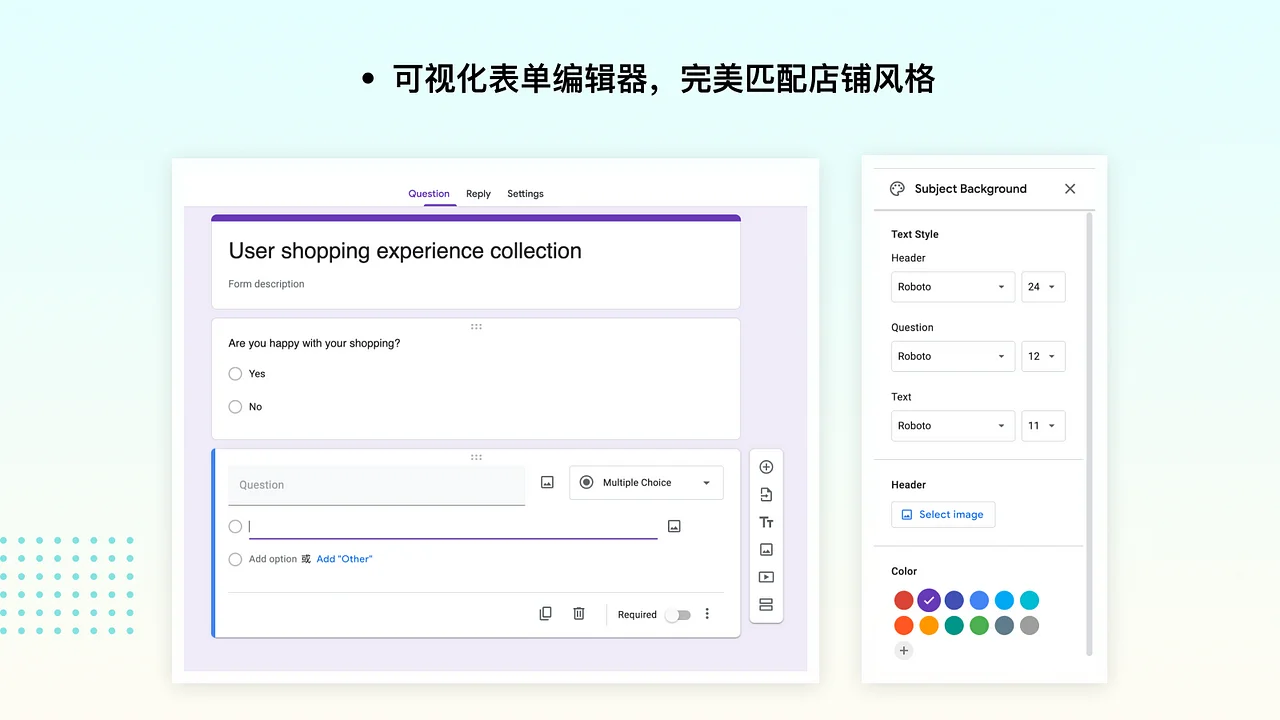Viewport: 1280px width, 720px height.
Task: Click the import questions icon
Action: click(766, 494)
